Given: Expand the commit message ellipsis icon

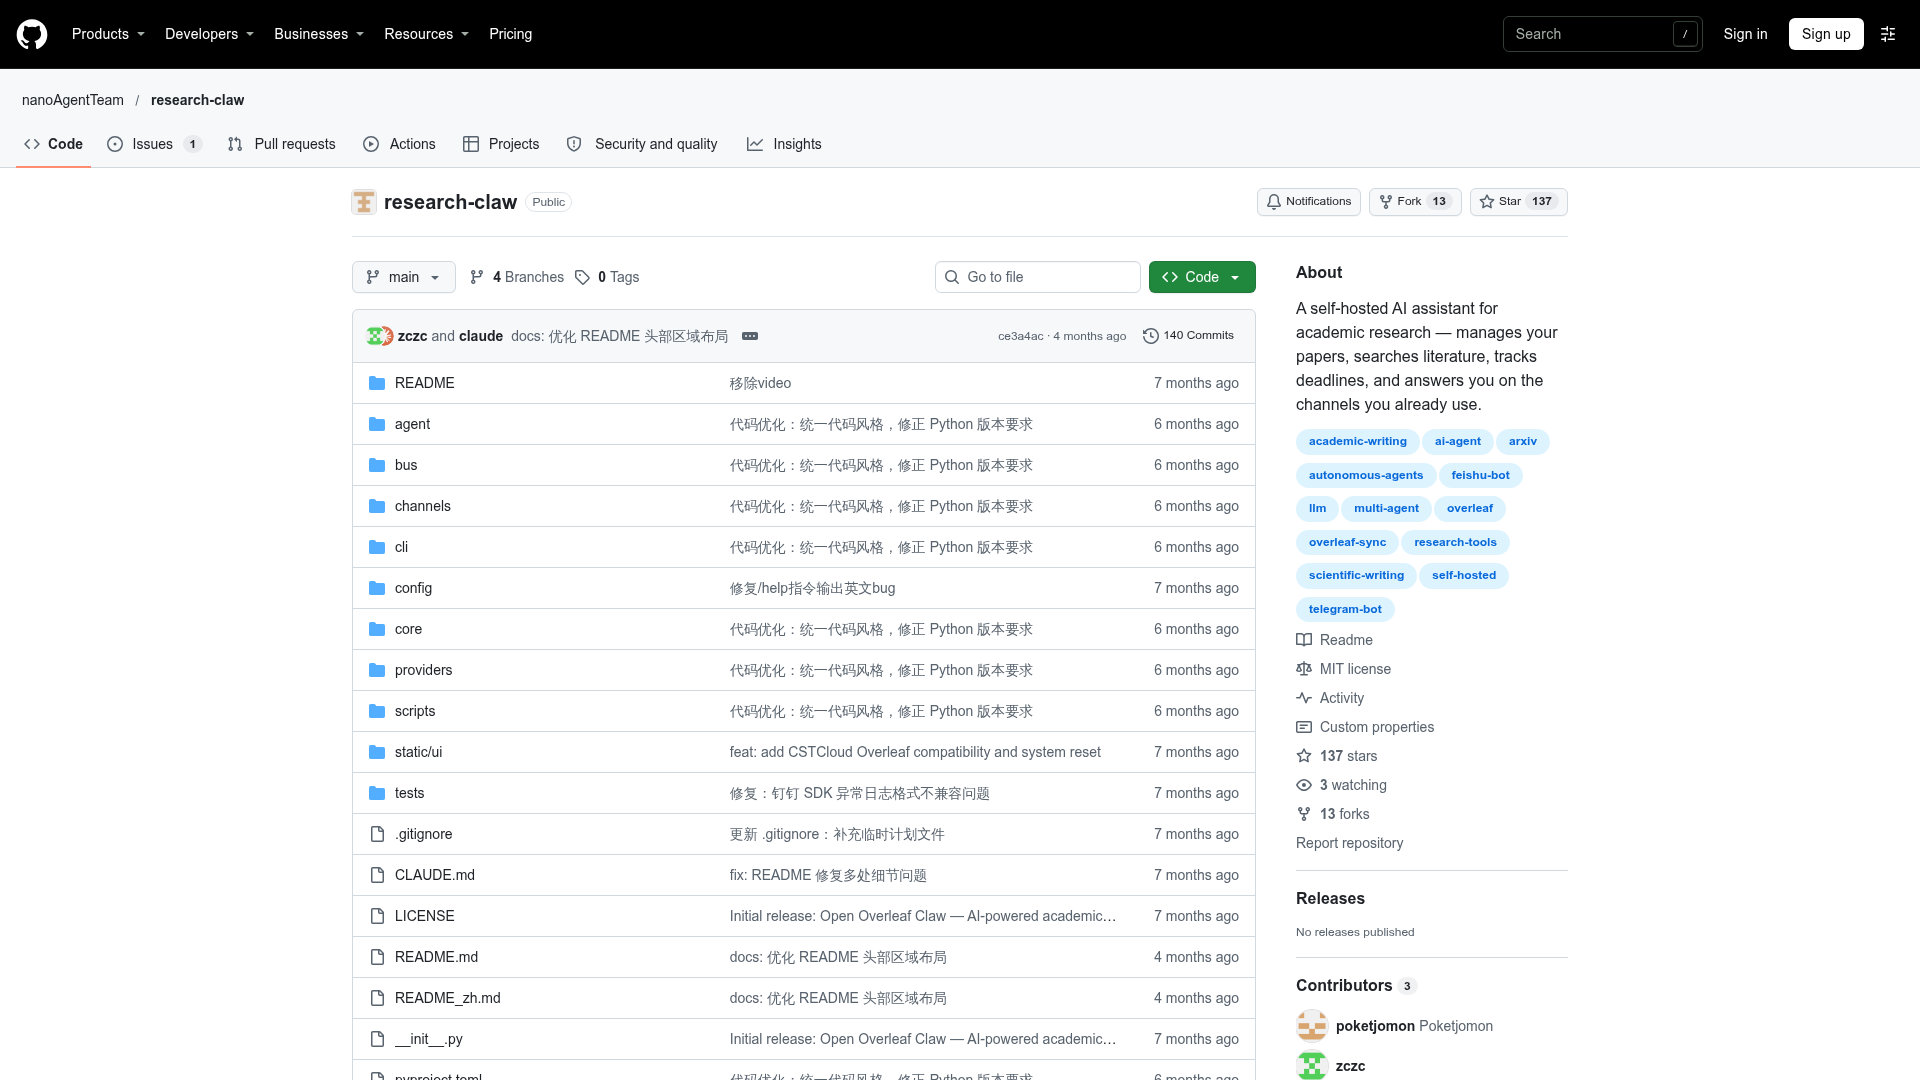Looking at the screenshot, I should coord(750,336).
